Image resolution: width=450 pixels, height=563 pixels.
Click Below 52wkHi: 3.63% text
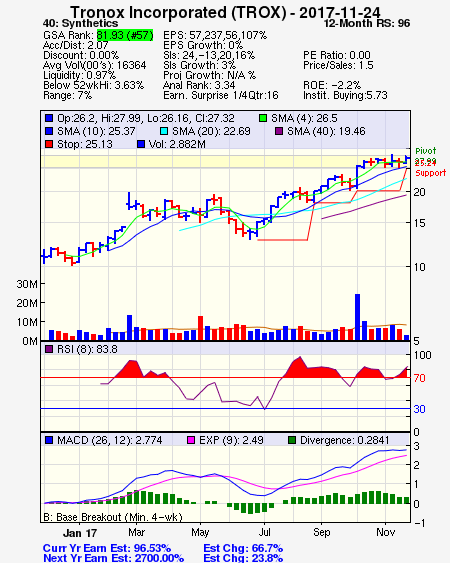(x=93, y=85)
